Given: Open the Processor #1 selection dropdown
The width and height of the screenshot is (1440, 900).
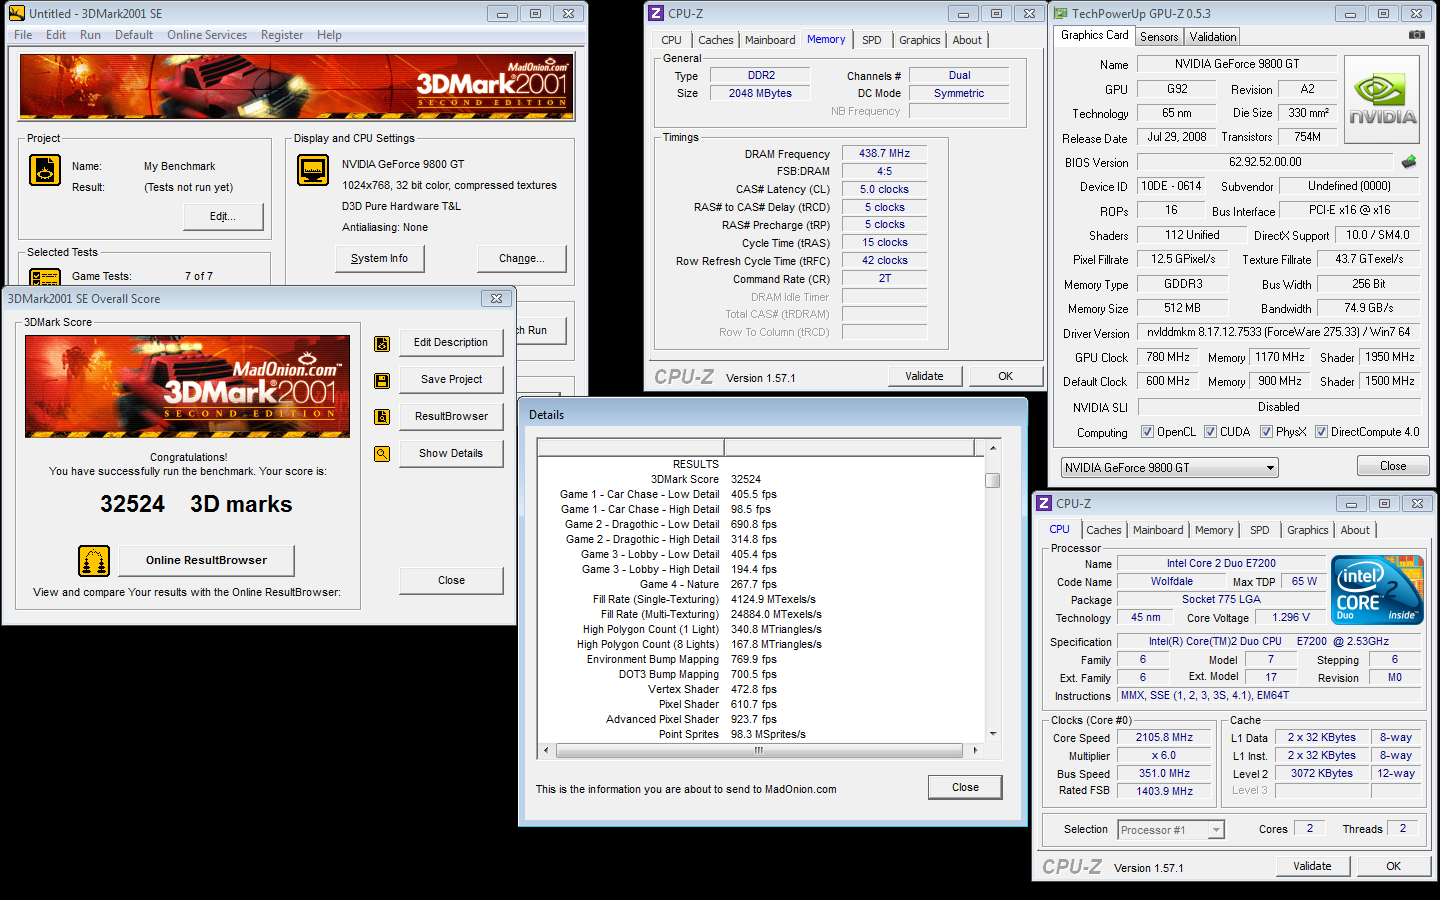Looking at the screenshot, I should [x=1171, y=830].
